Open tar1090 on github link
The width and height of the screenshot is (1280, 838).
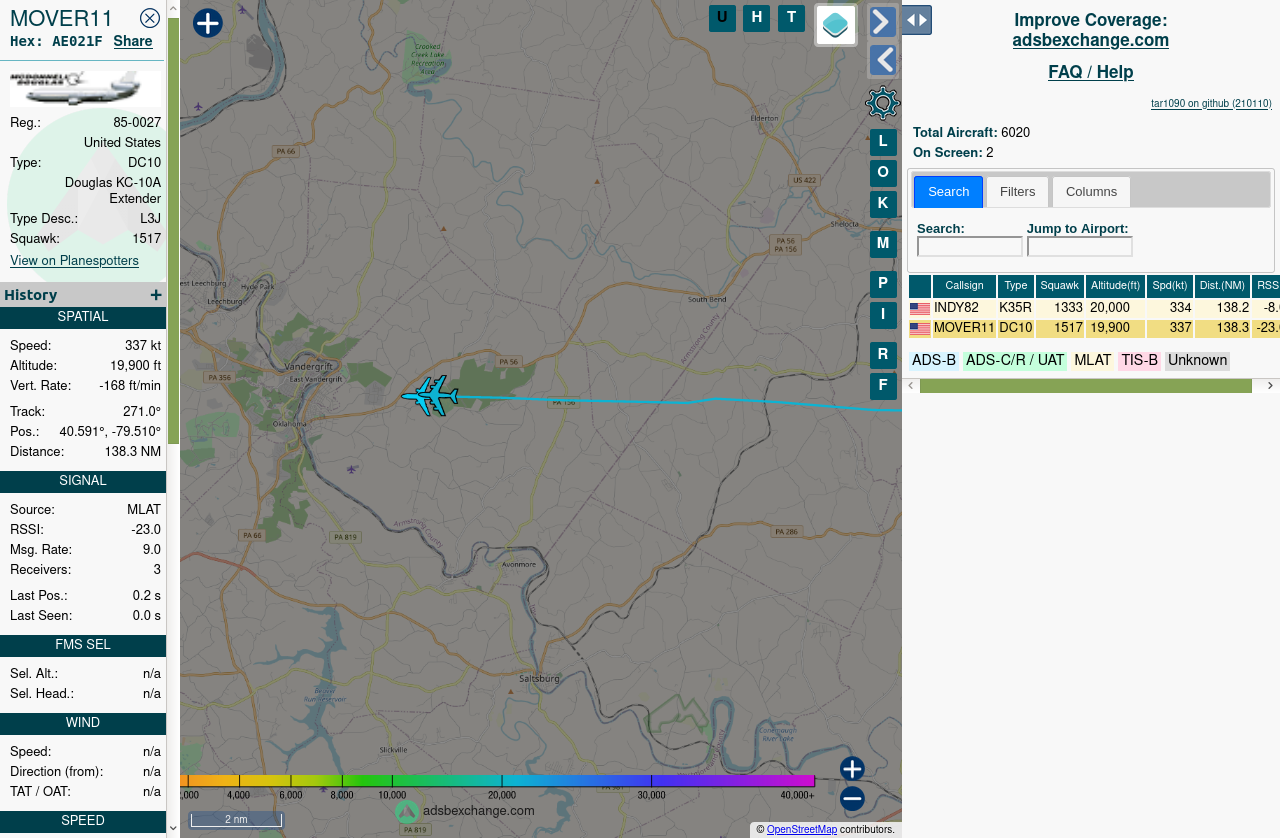pos(1211,104)
